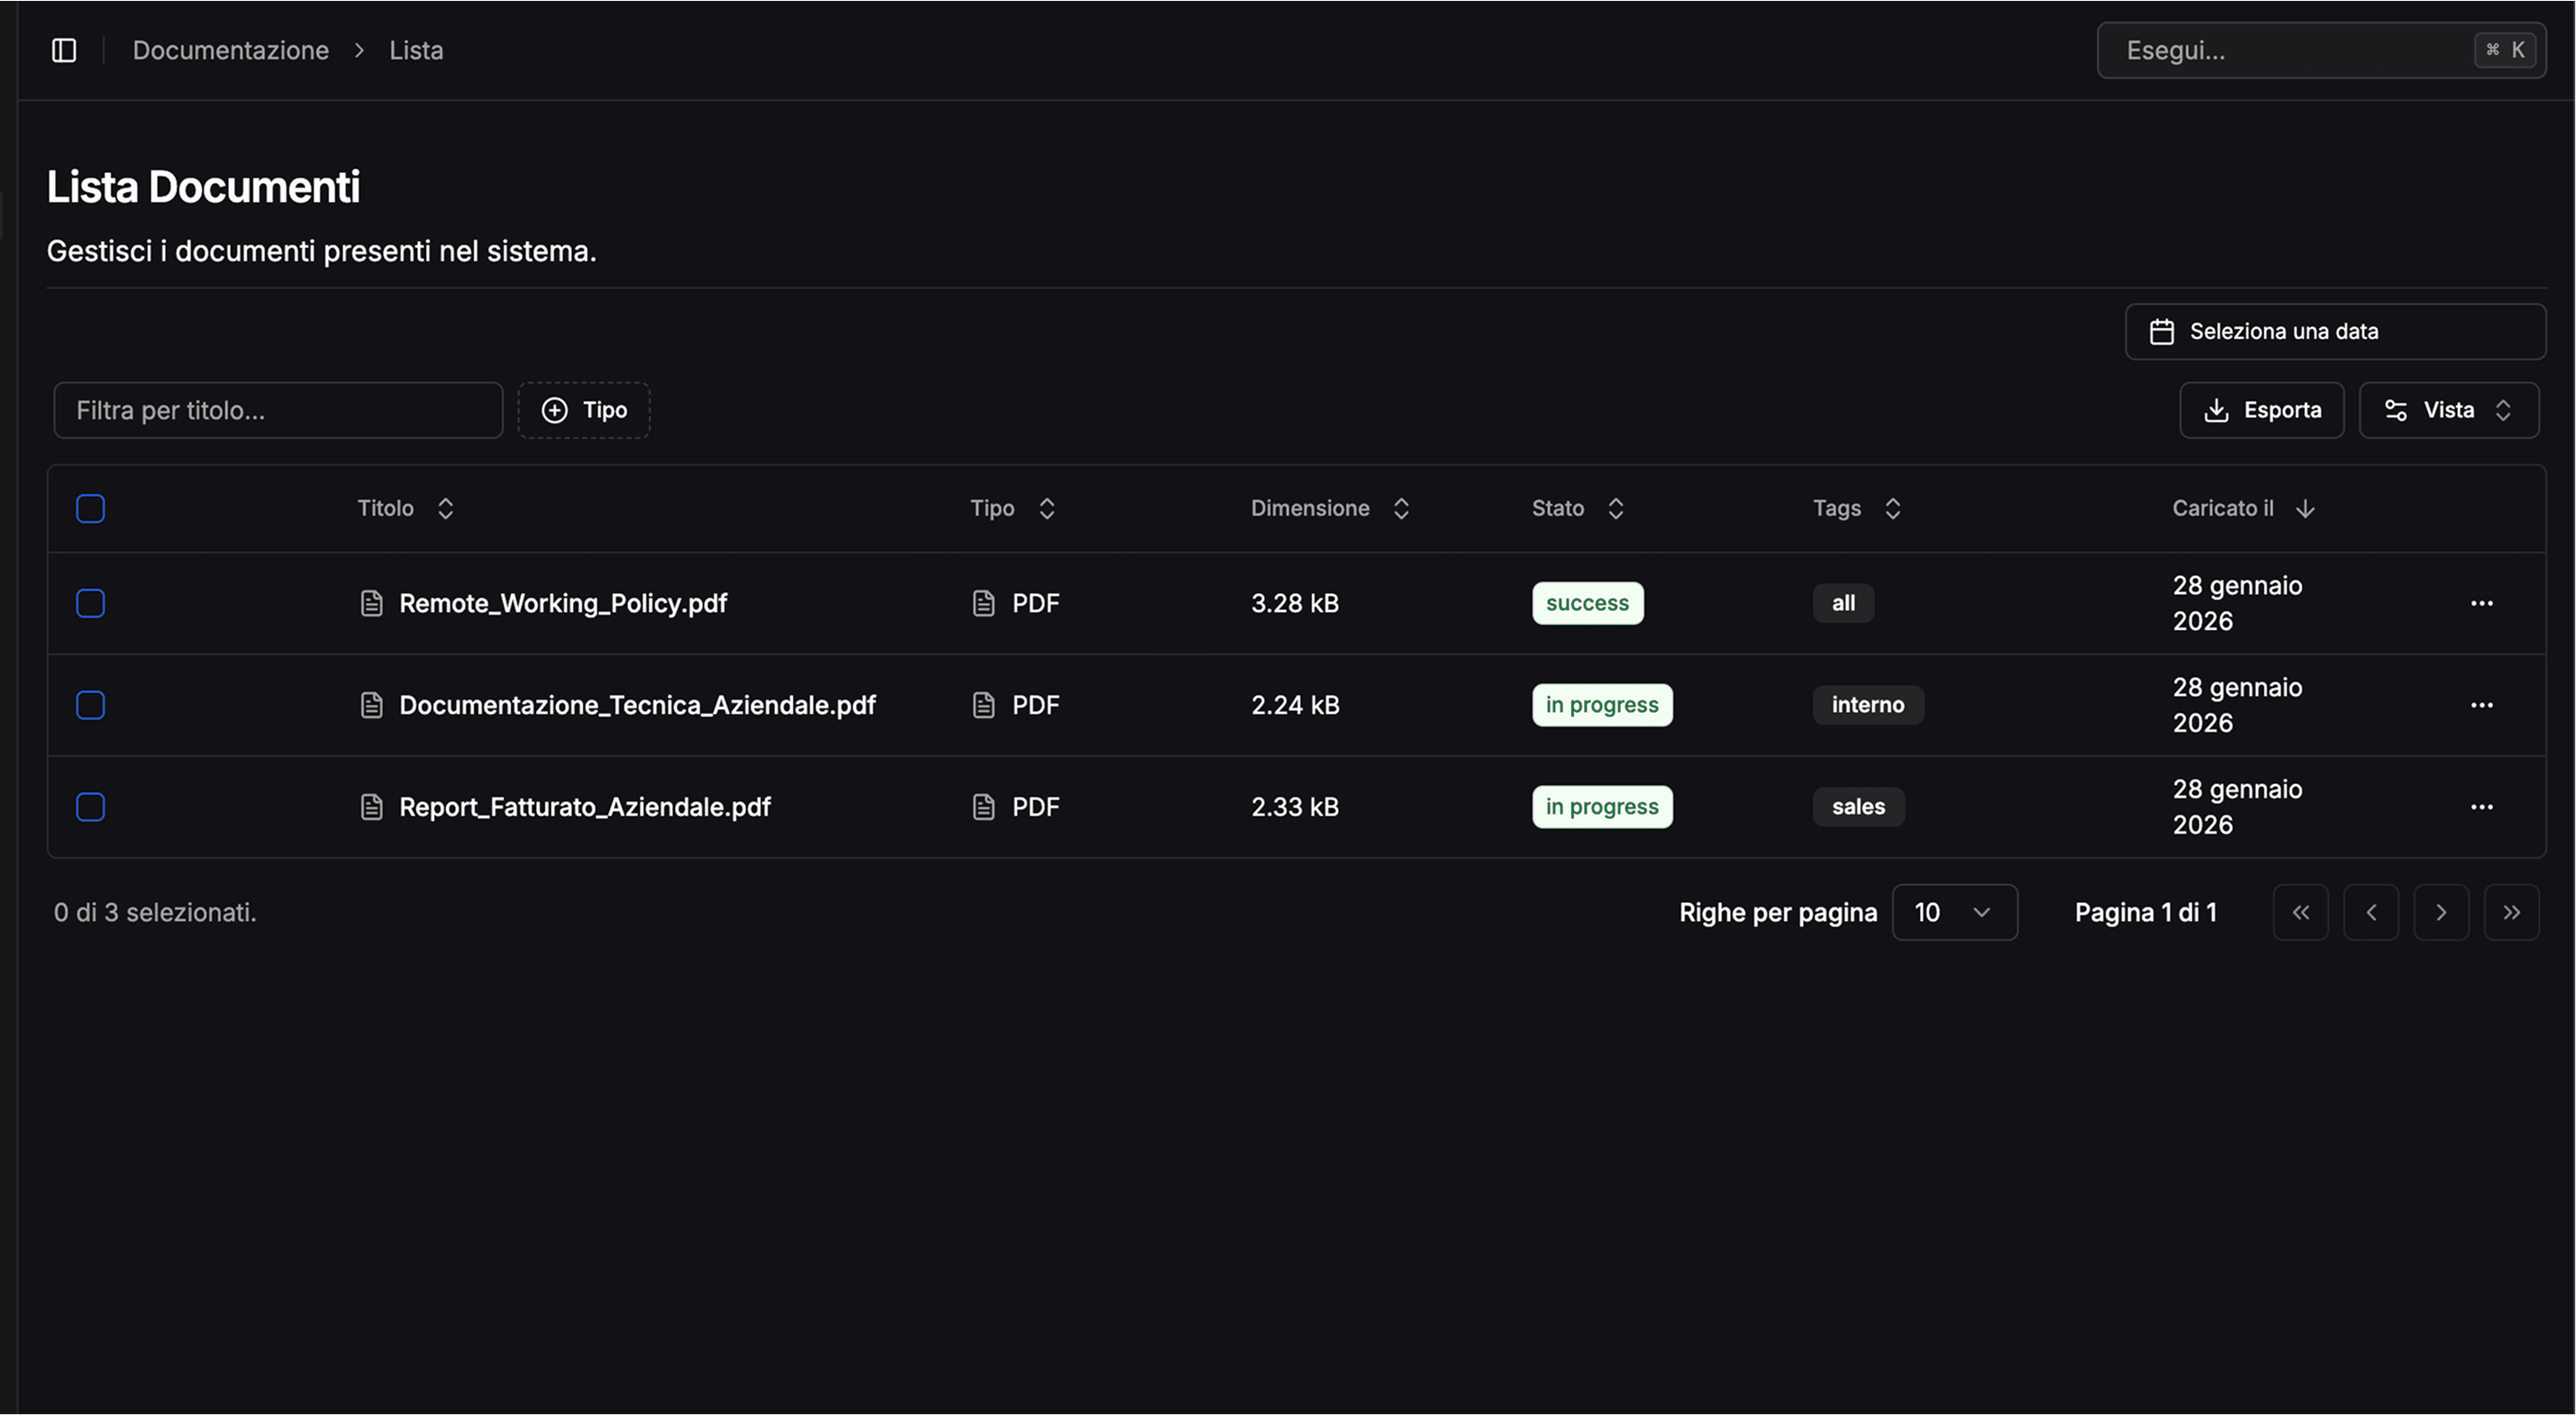Screen dimensions: 2576x1415
Task: Open actions menu for Report_Fatturato_Aziendale.pdf
Action: click(x=2481, y=807)
